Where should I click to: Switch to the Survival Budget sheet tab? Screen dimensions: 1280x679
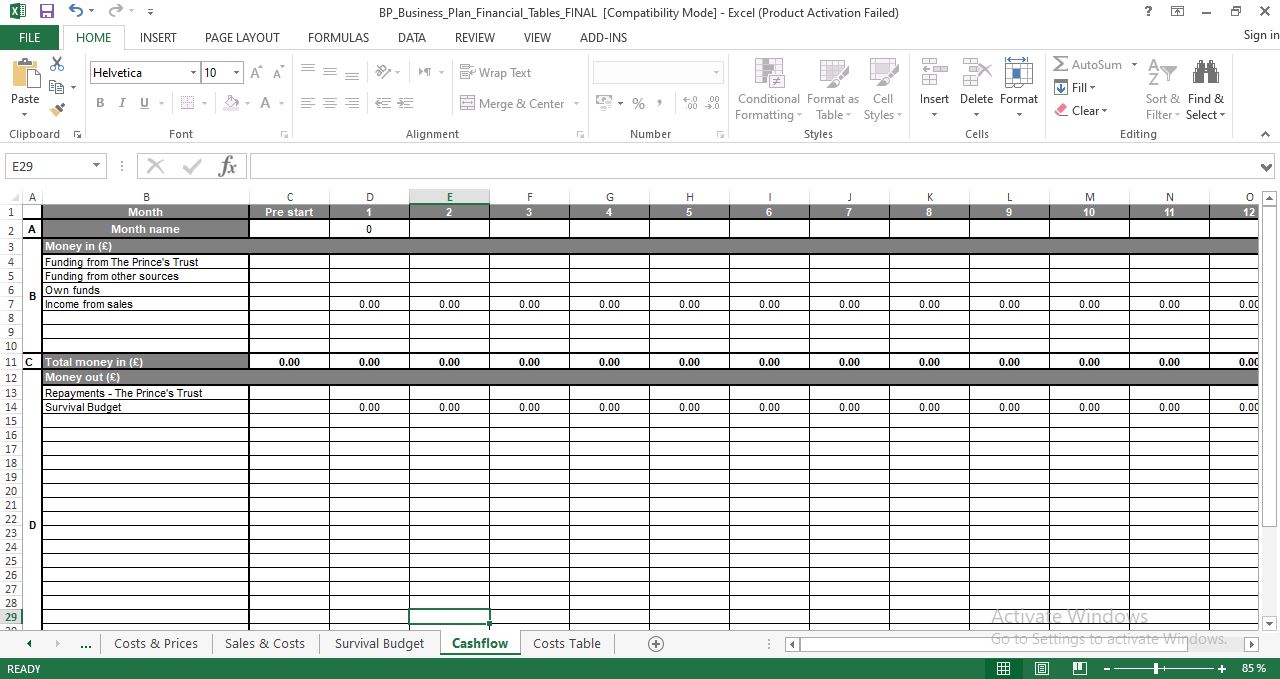[x=379, y=644]
